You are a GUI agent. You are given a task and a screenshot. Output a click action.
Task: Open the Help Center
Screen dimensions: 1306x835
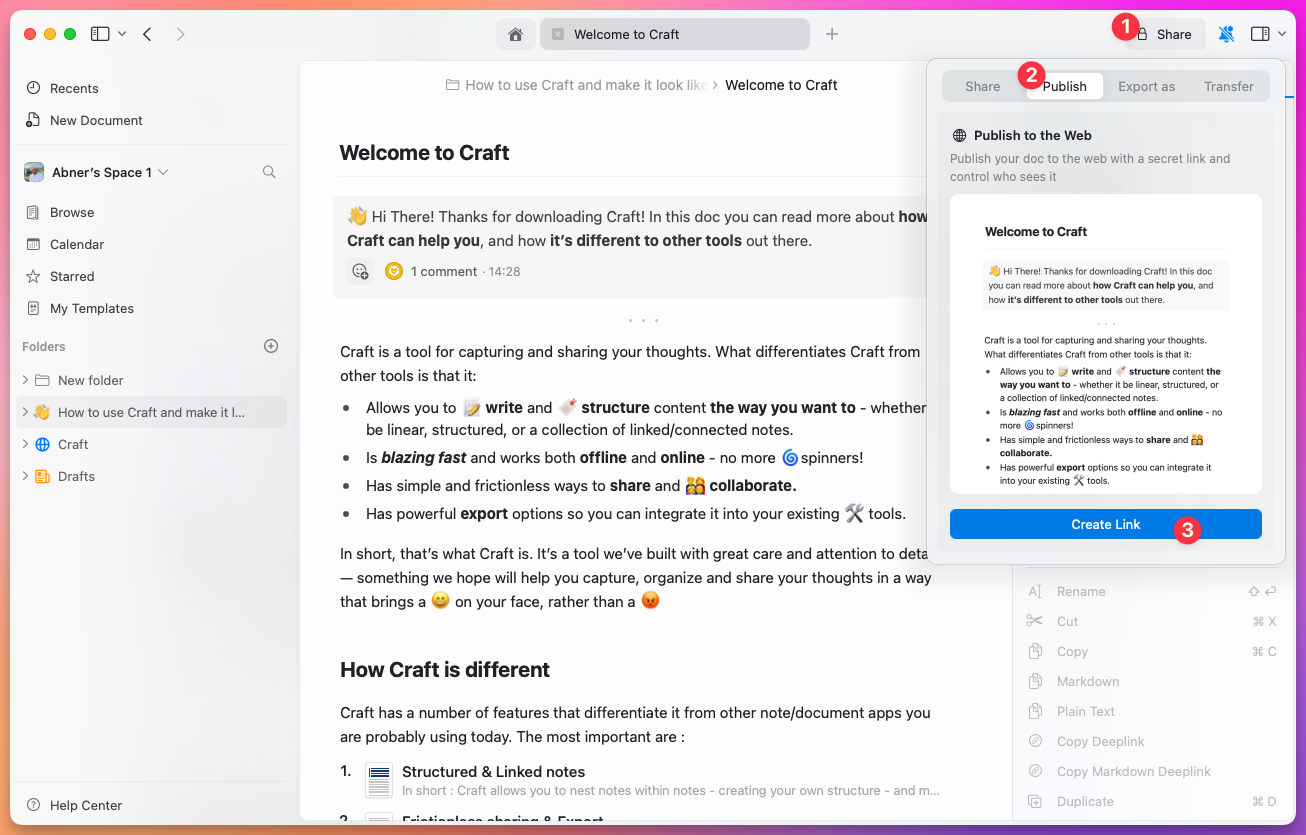pyautogui.click(x=85, y=805)
